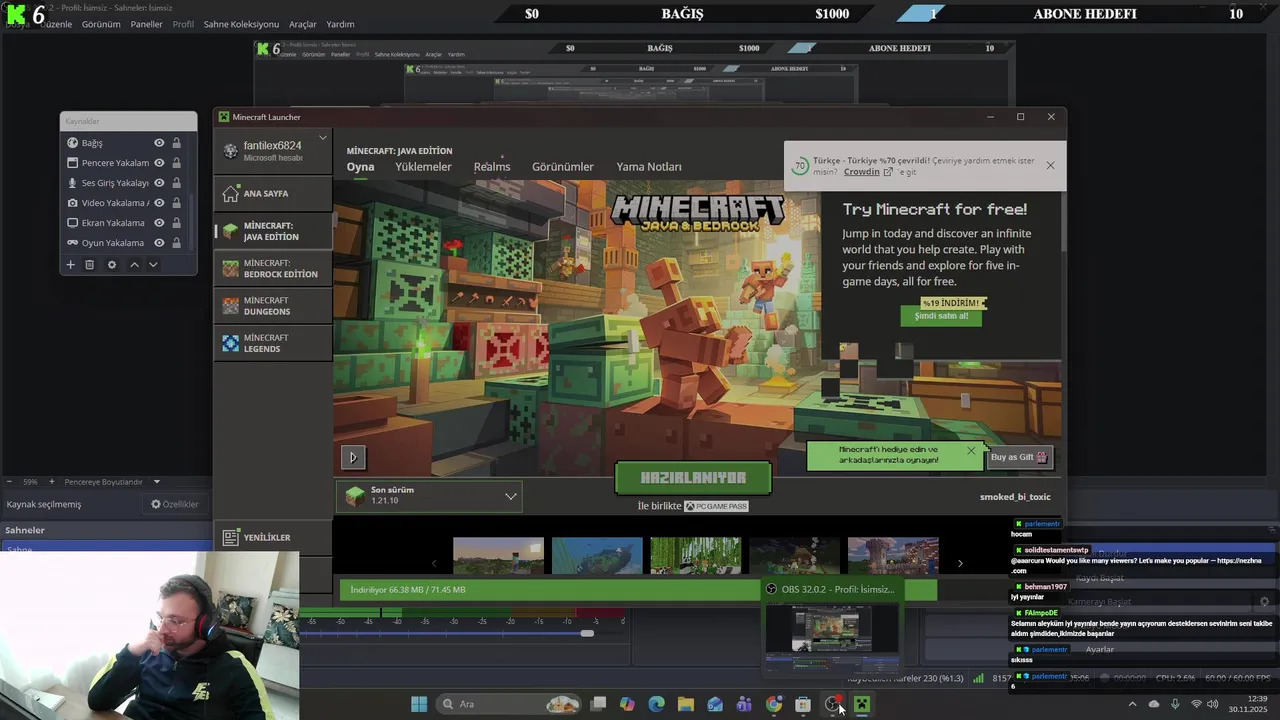Open Windows Start menu

tap(419, 704)
